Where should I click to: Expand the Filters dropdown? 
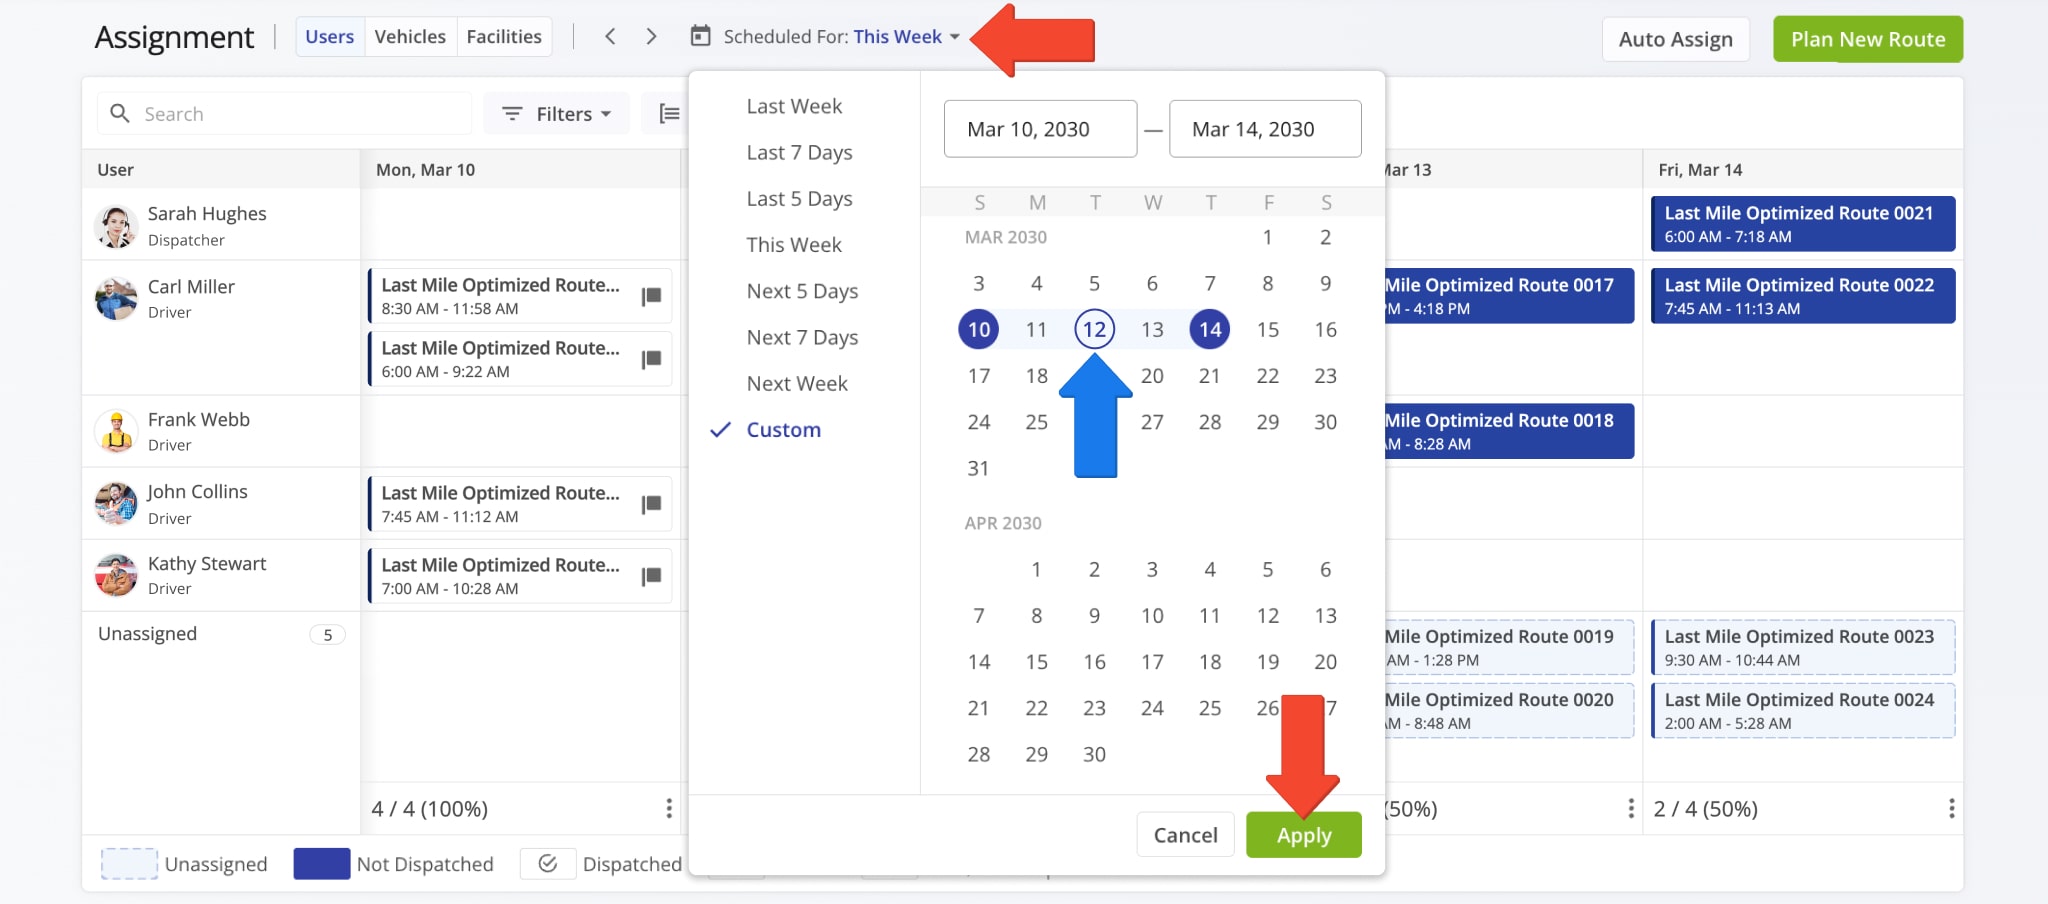pos(557,113)
